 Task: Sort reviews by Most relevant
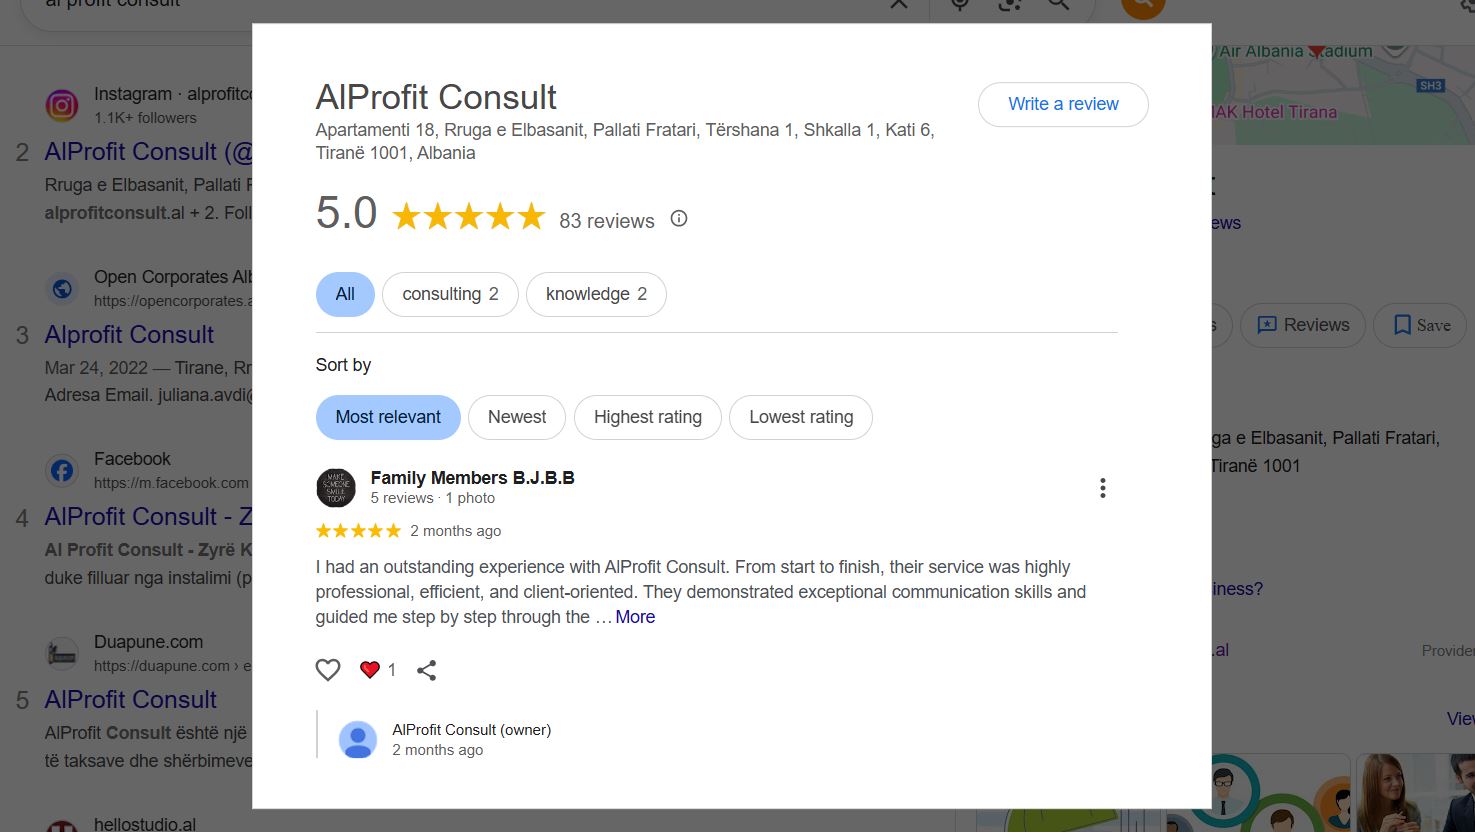(388, 417)
